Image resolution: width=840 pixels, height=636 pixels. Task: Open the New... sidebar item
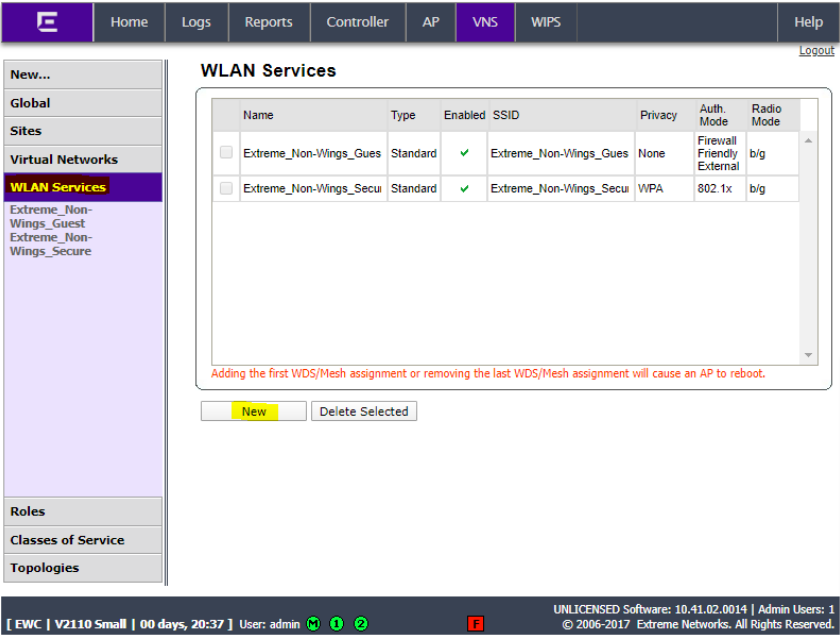click(82, 74)
